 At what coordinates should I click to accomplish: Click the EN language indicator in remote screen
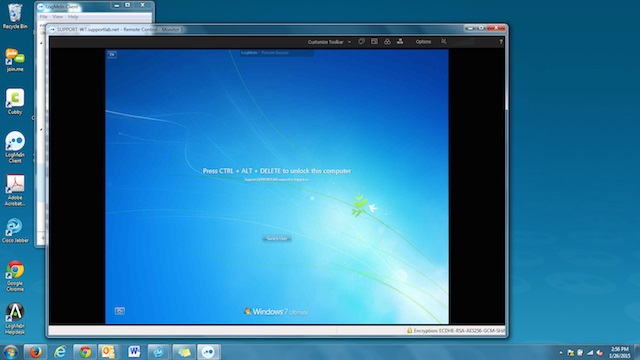[112, 54]
